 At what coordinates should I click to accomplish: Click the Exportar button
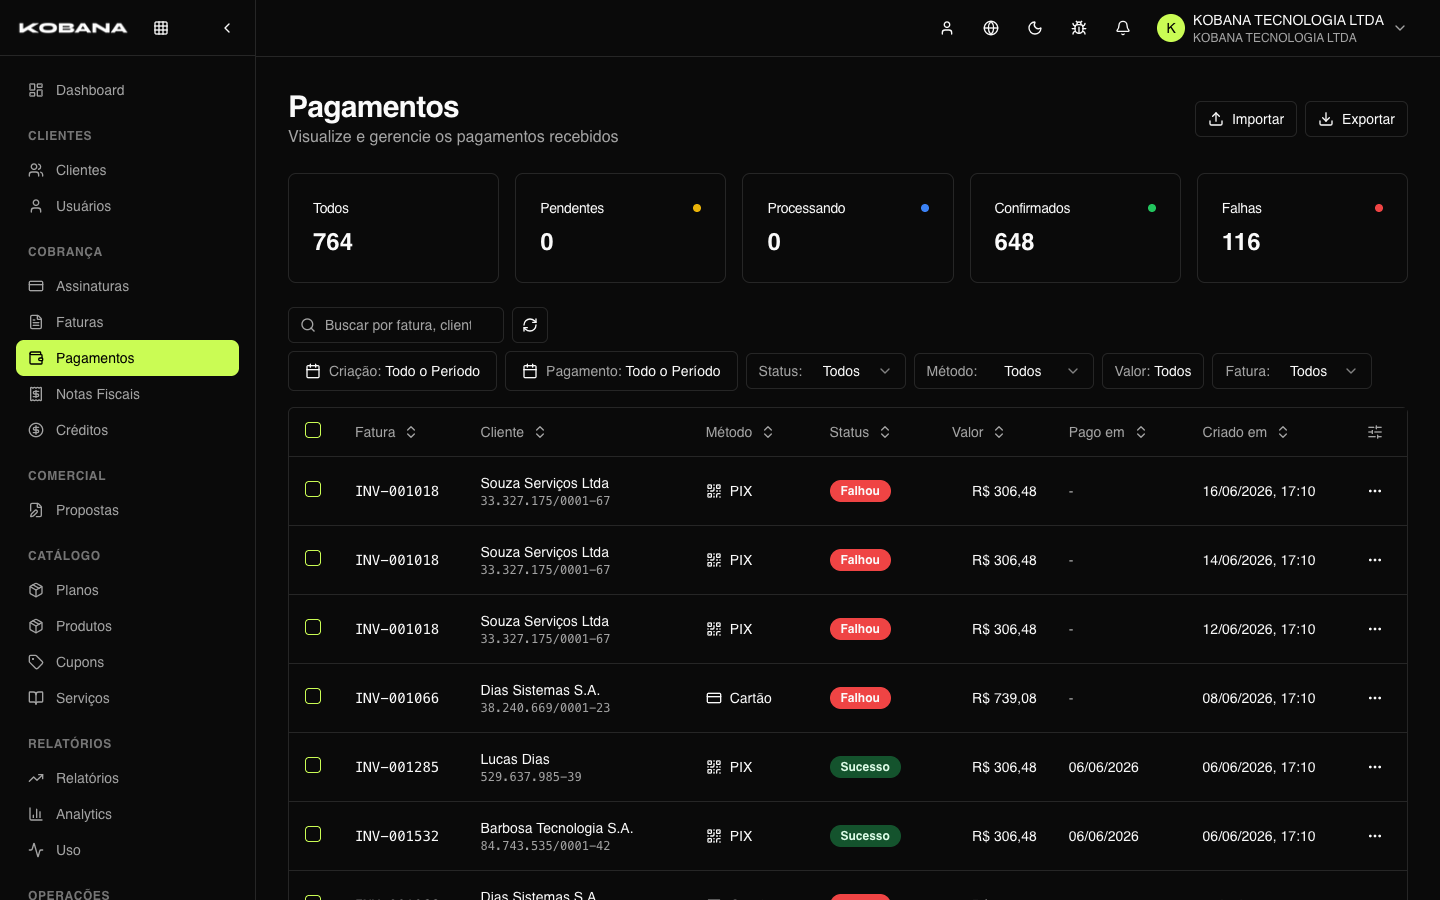pyautogui.click(x=1356, y=119)
